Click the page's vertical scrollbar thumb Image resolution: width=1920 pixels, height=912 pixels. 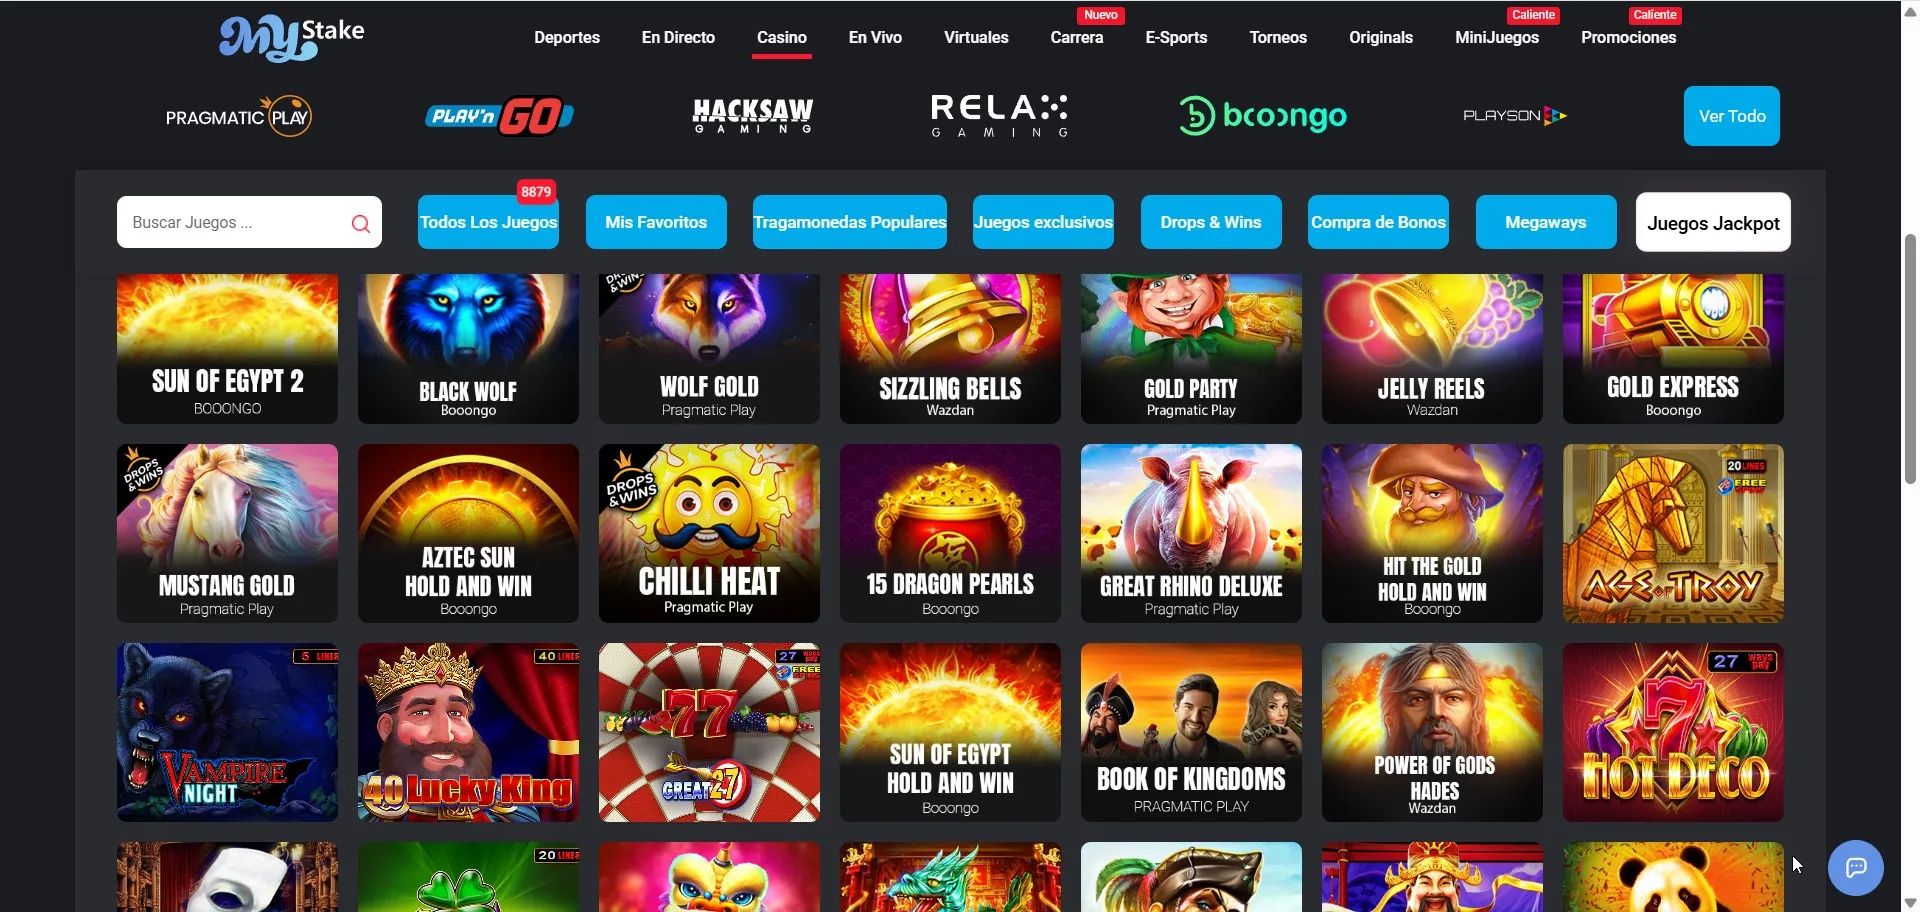click(x=1910, y=360)
